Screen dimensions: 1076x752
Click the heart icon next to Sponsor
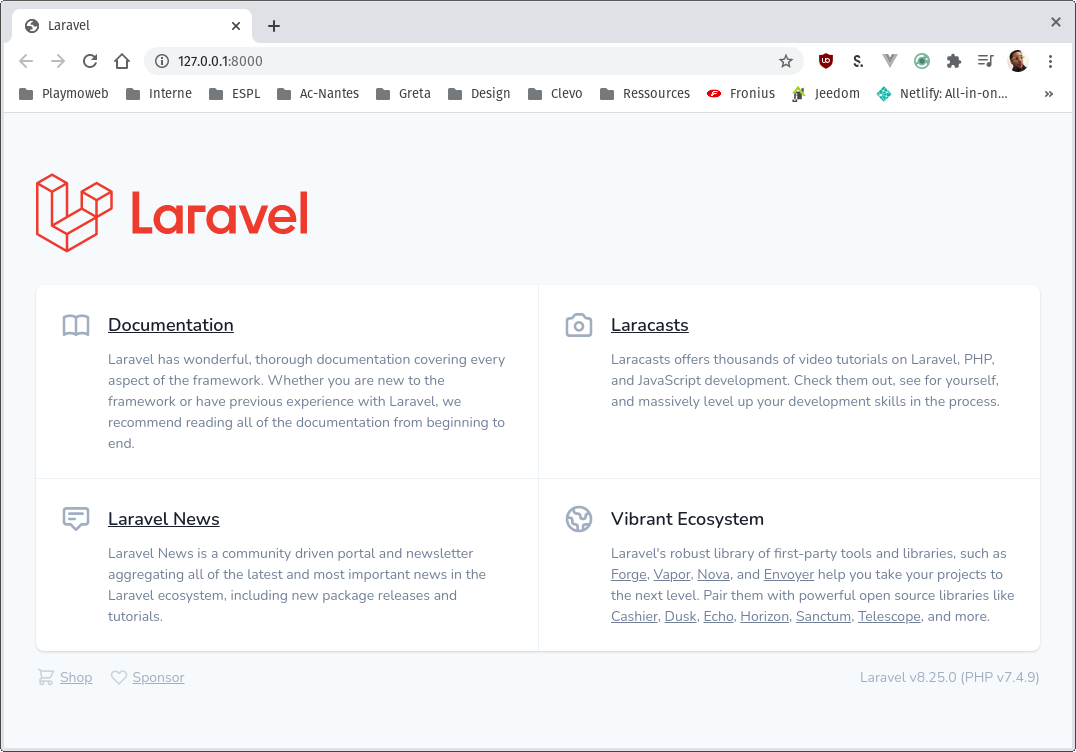point(118,677)
